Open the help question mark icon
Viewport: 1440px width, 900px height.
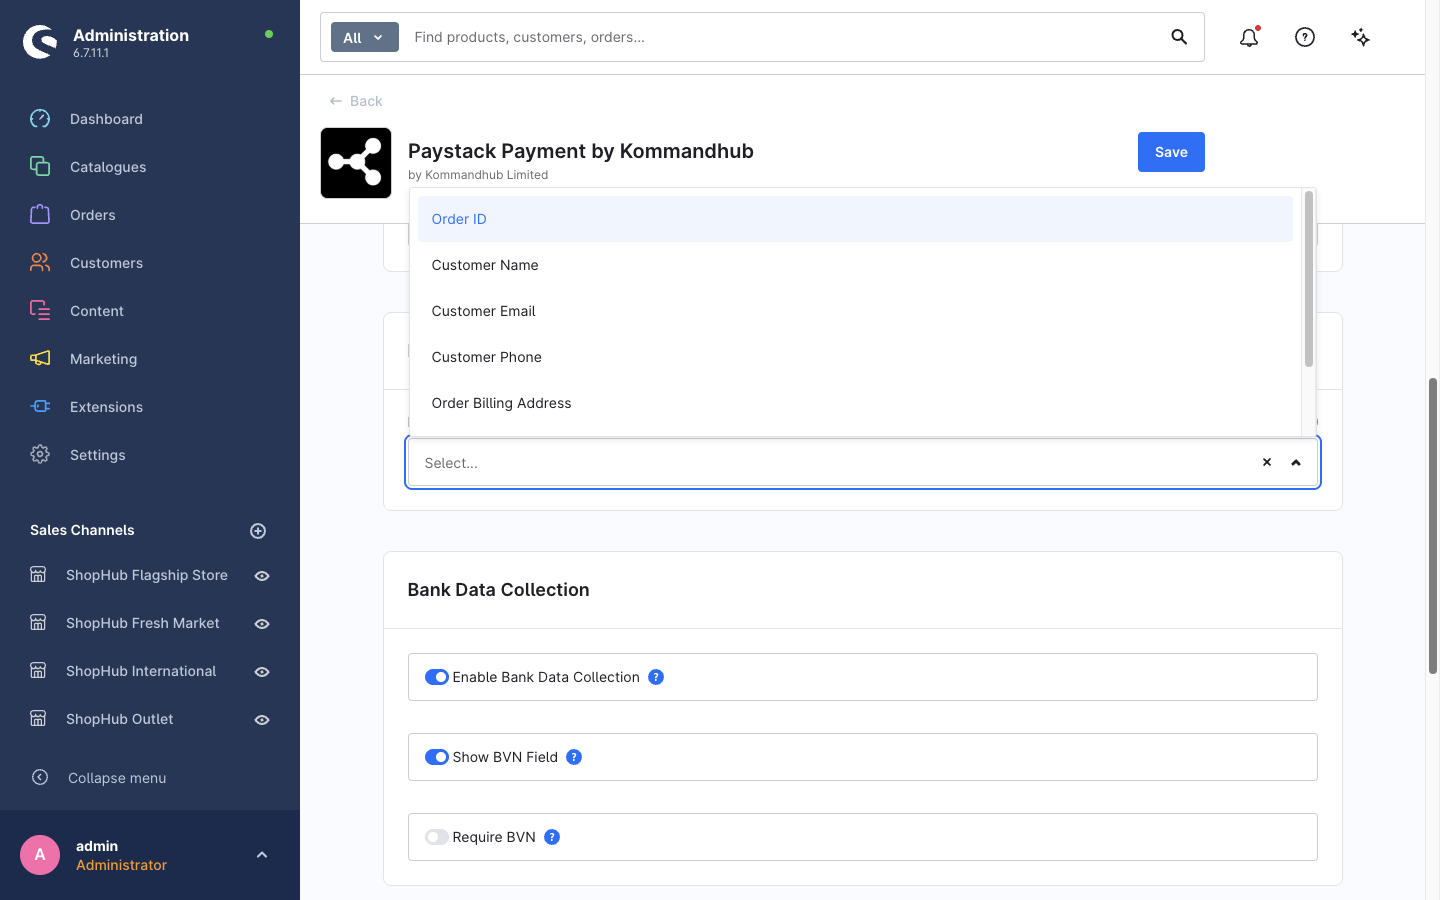(1305, 37)
